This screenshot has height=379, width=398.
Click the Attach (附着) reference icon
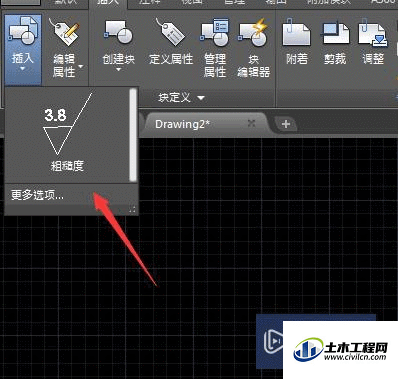(296, 33)
